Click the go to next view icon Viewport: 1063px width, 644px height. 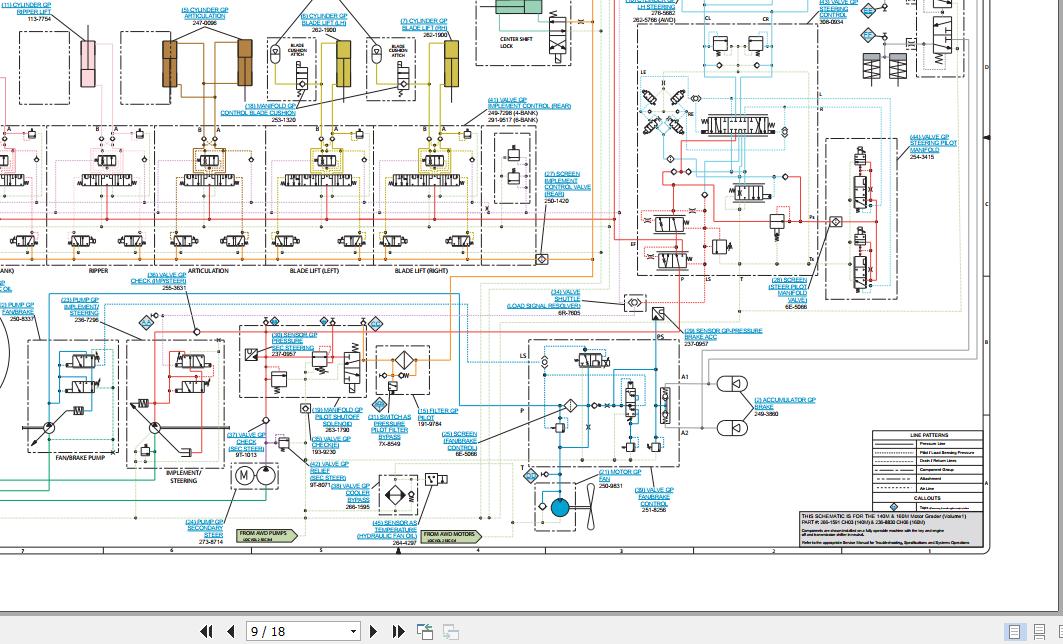click(x=451, y=631)
